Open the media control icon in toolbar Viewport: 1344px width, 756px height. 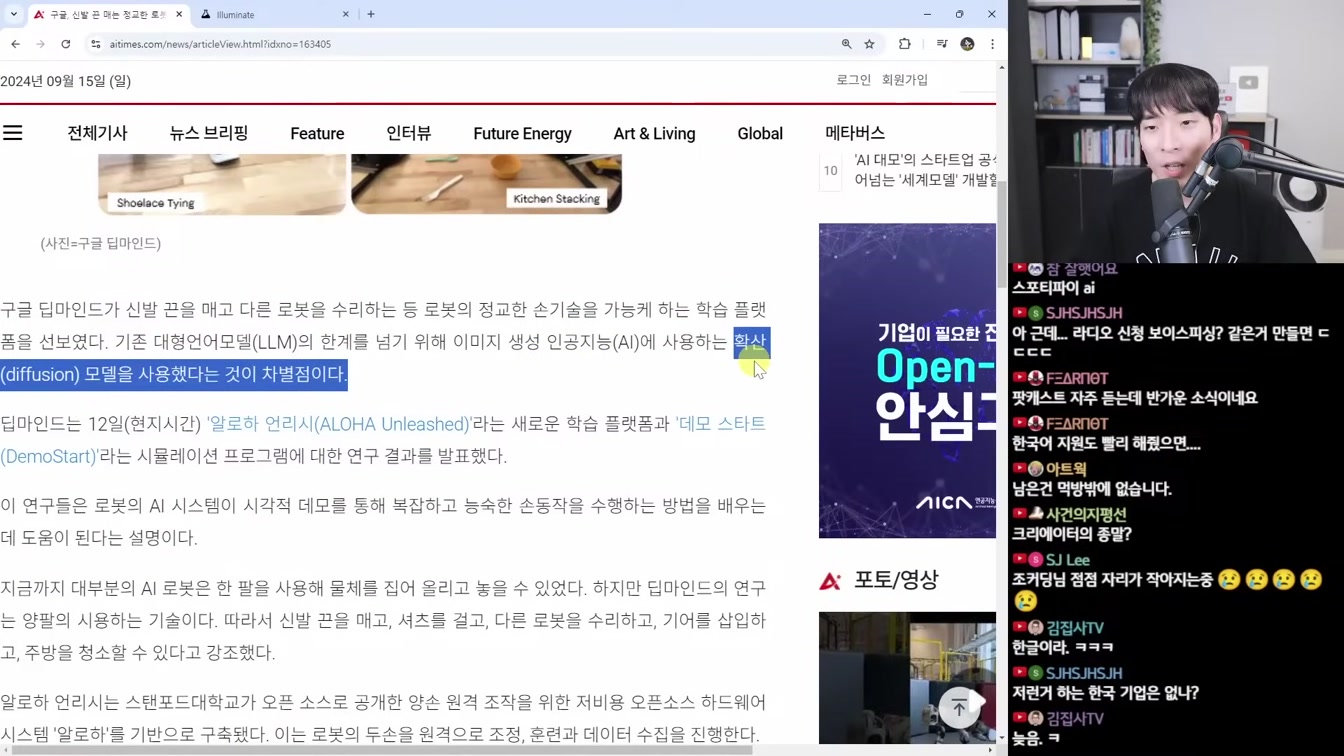[942, 44]
